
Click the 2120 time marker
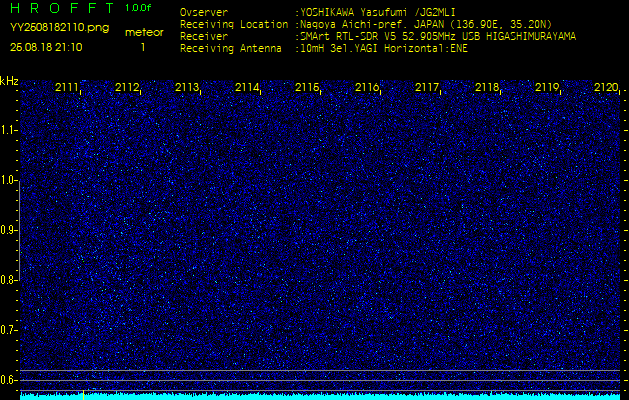(x=606, y=87)
